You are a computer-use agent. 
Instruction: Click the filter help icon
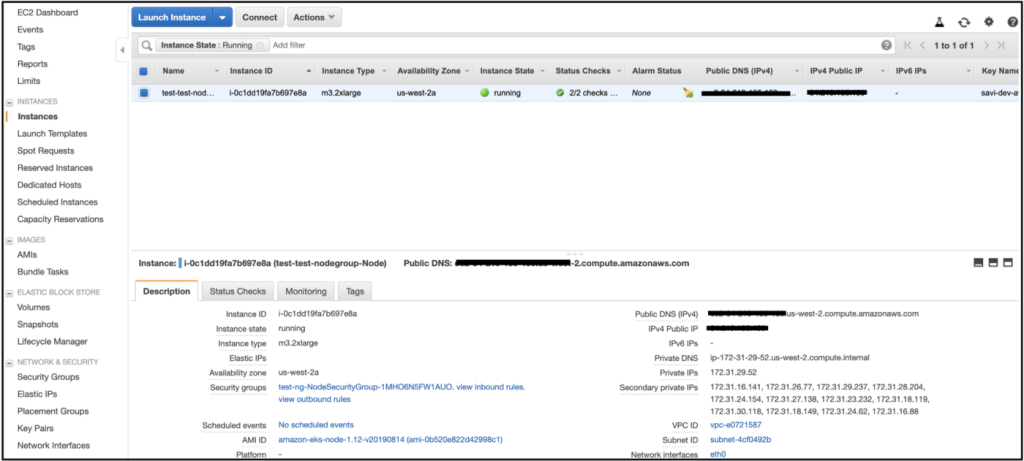coord(886,45)
